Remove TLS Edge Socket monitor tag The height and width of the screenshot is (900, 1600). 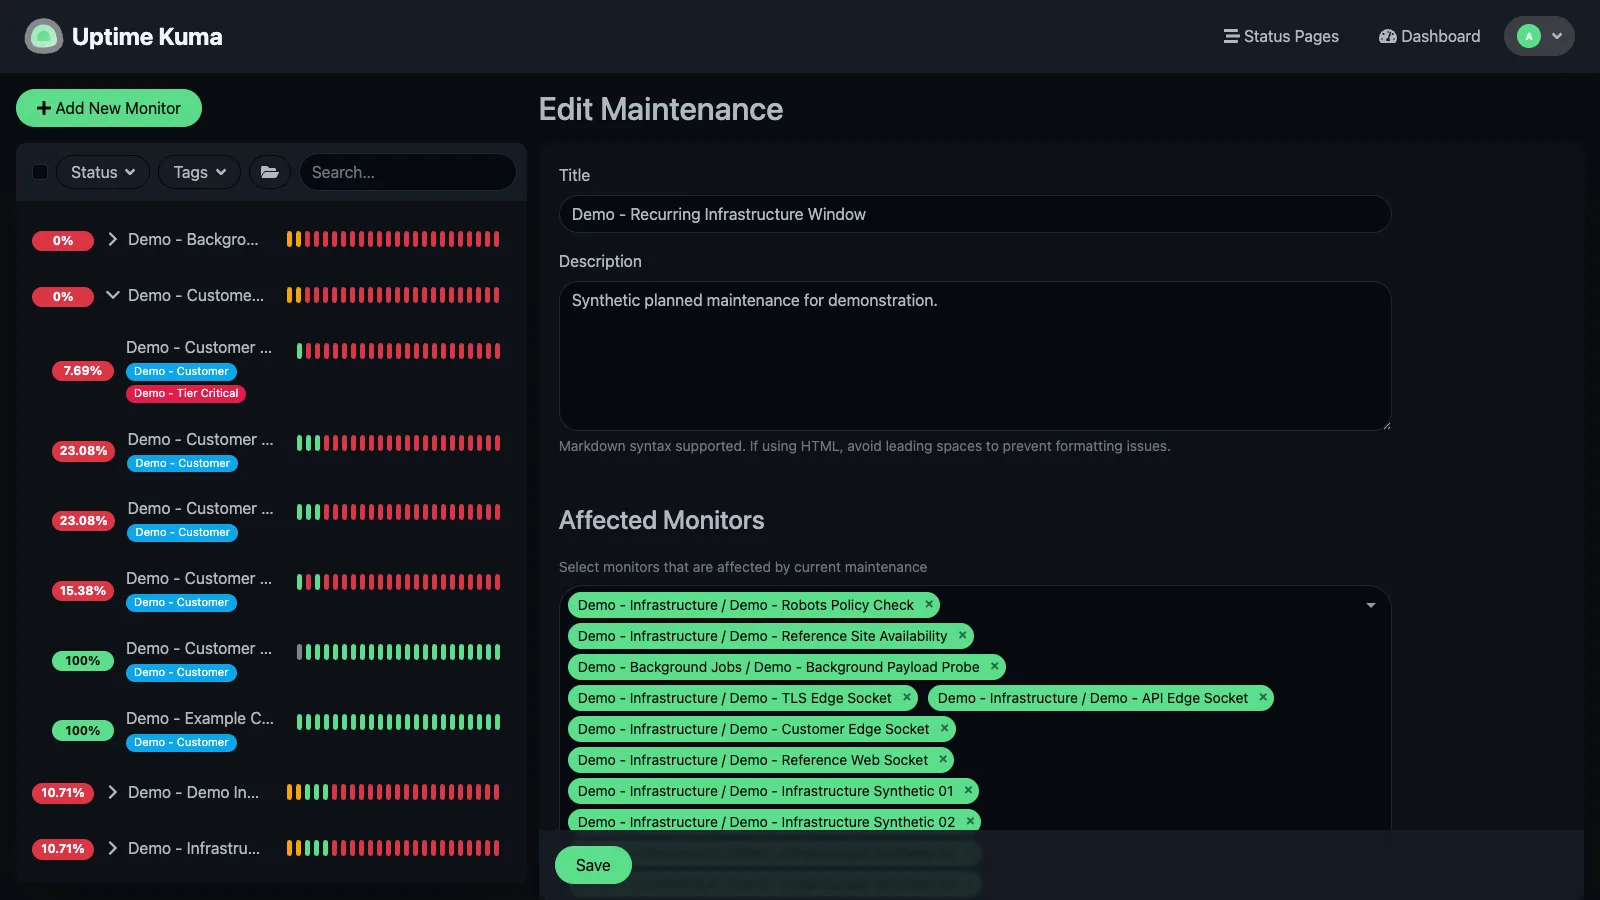tap(907, 697)
